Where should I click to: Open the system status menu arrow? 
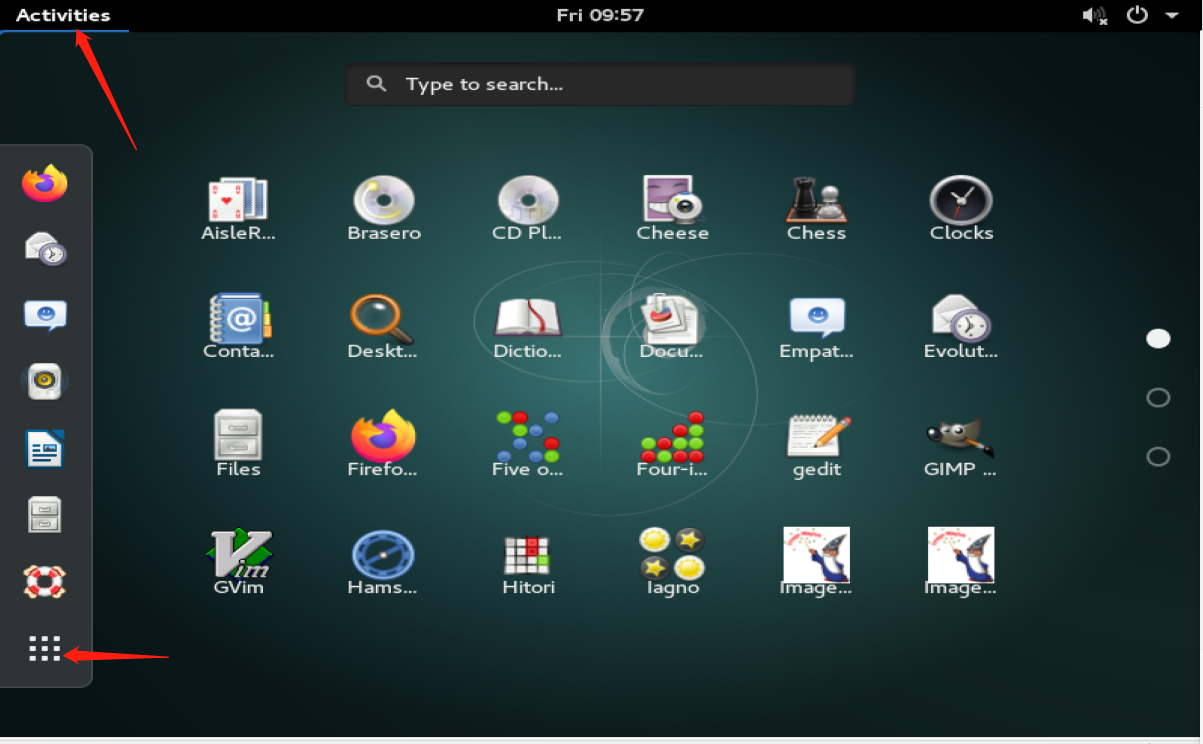[x=1173, y=15]
